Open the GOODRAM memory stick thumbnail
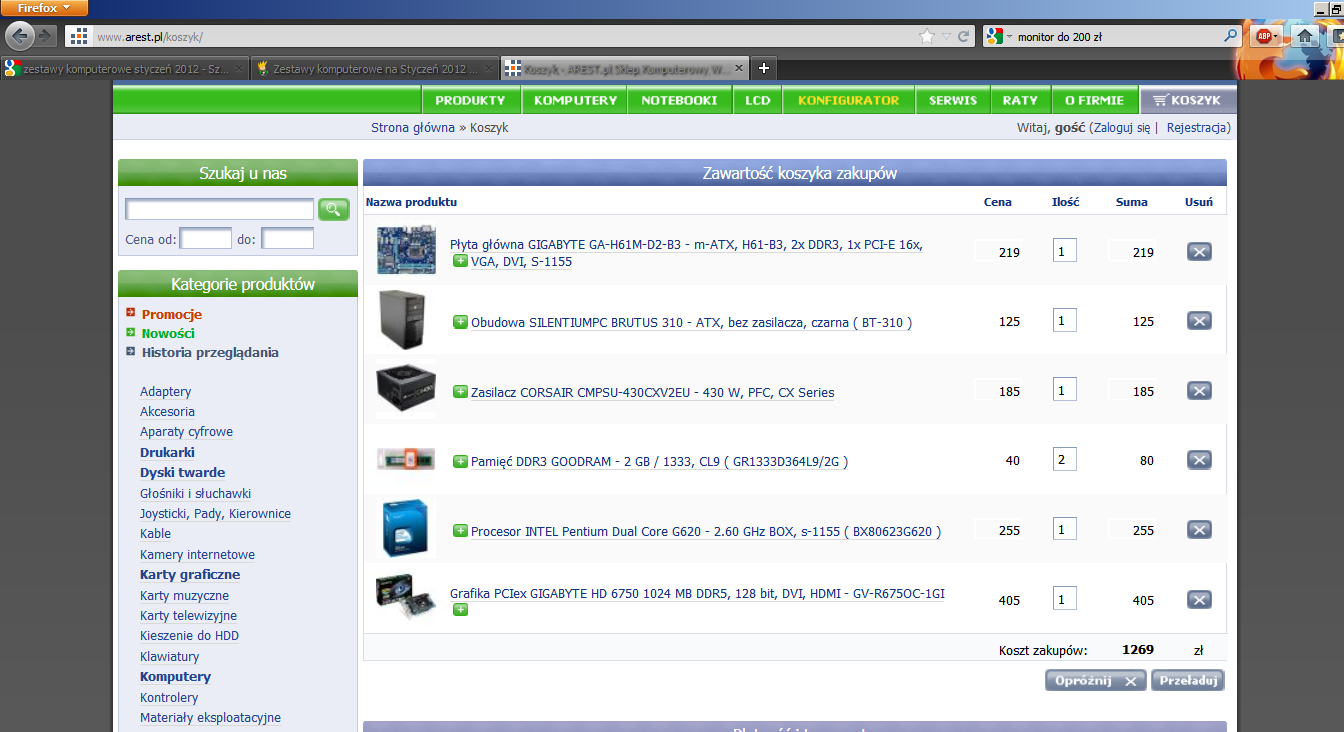The image size is (1344, 732). [406, 459]
